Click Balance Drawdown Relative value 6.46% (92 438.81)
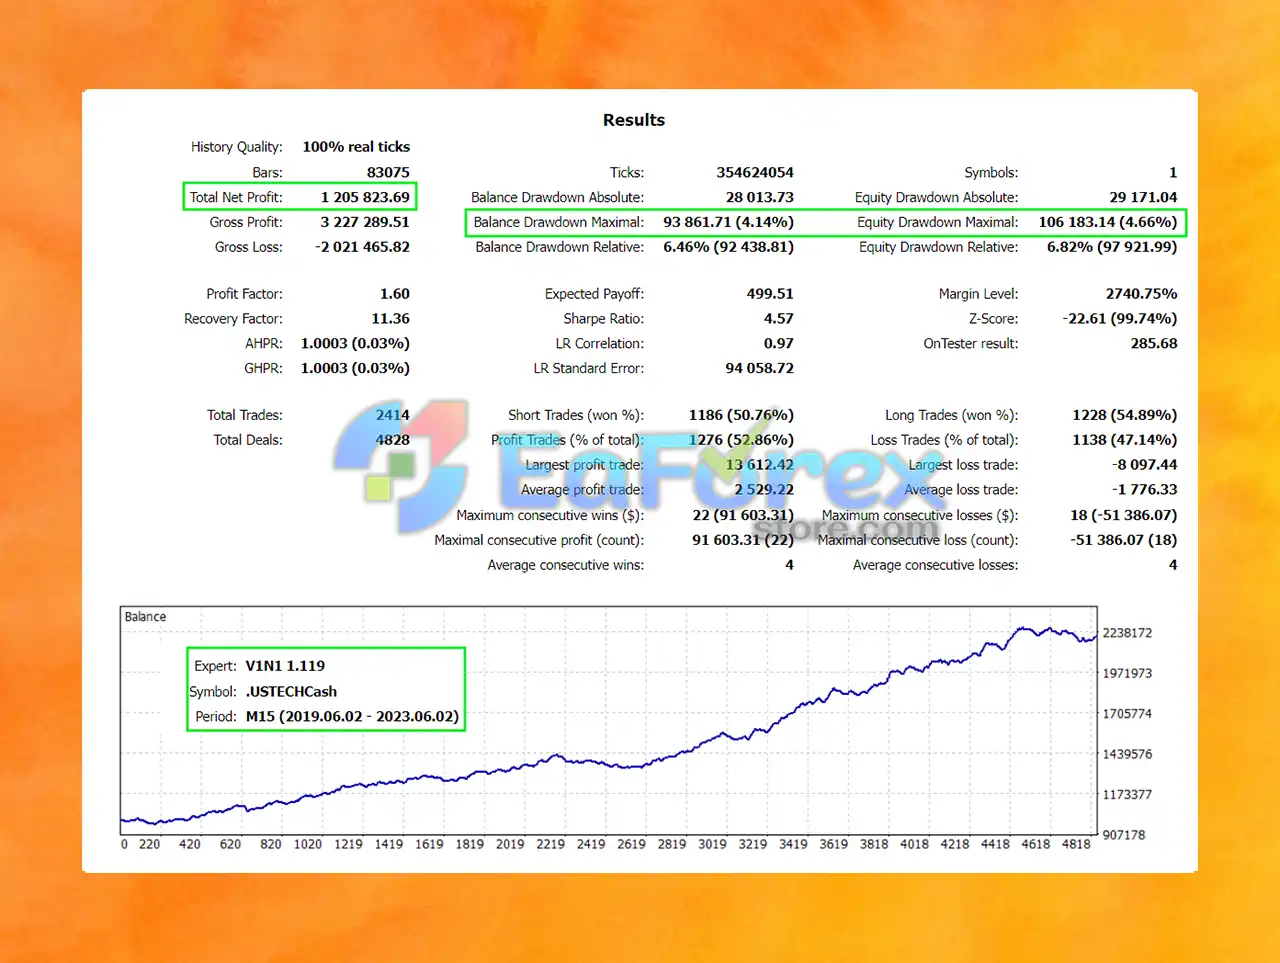The height and width of the screenshot is (963, 1280). tap(728, 247)
